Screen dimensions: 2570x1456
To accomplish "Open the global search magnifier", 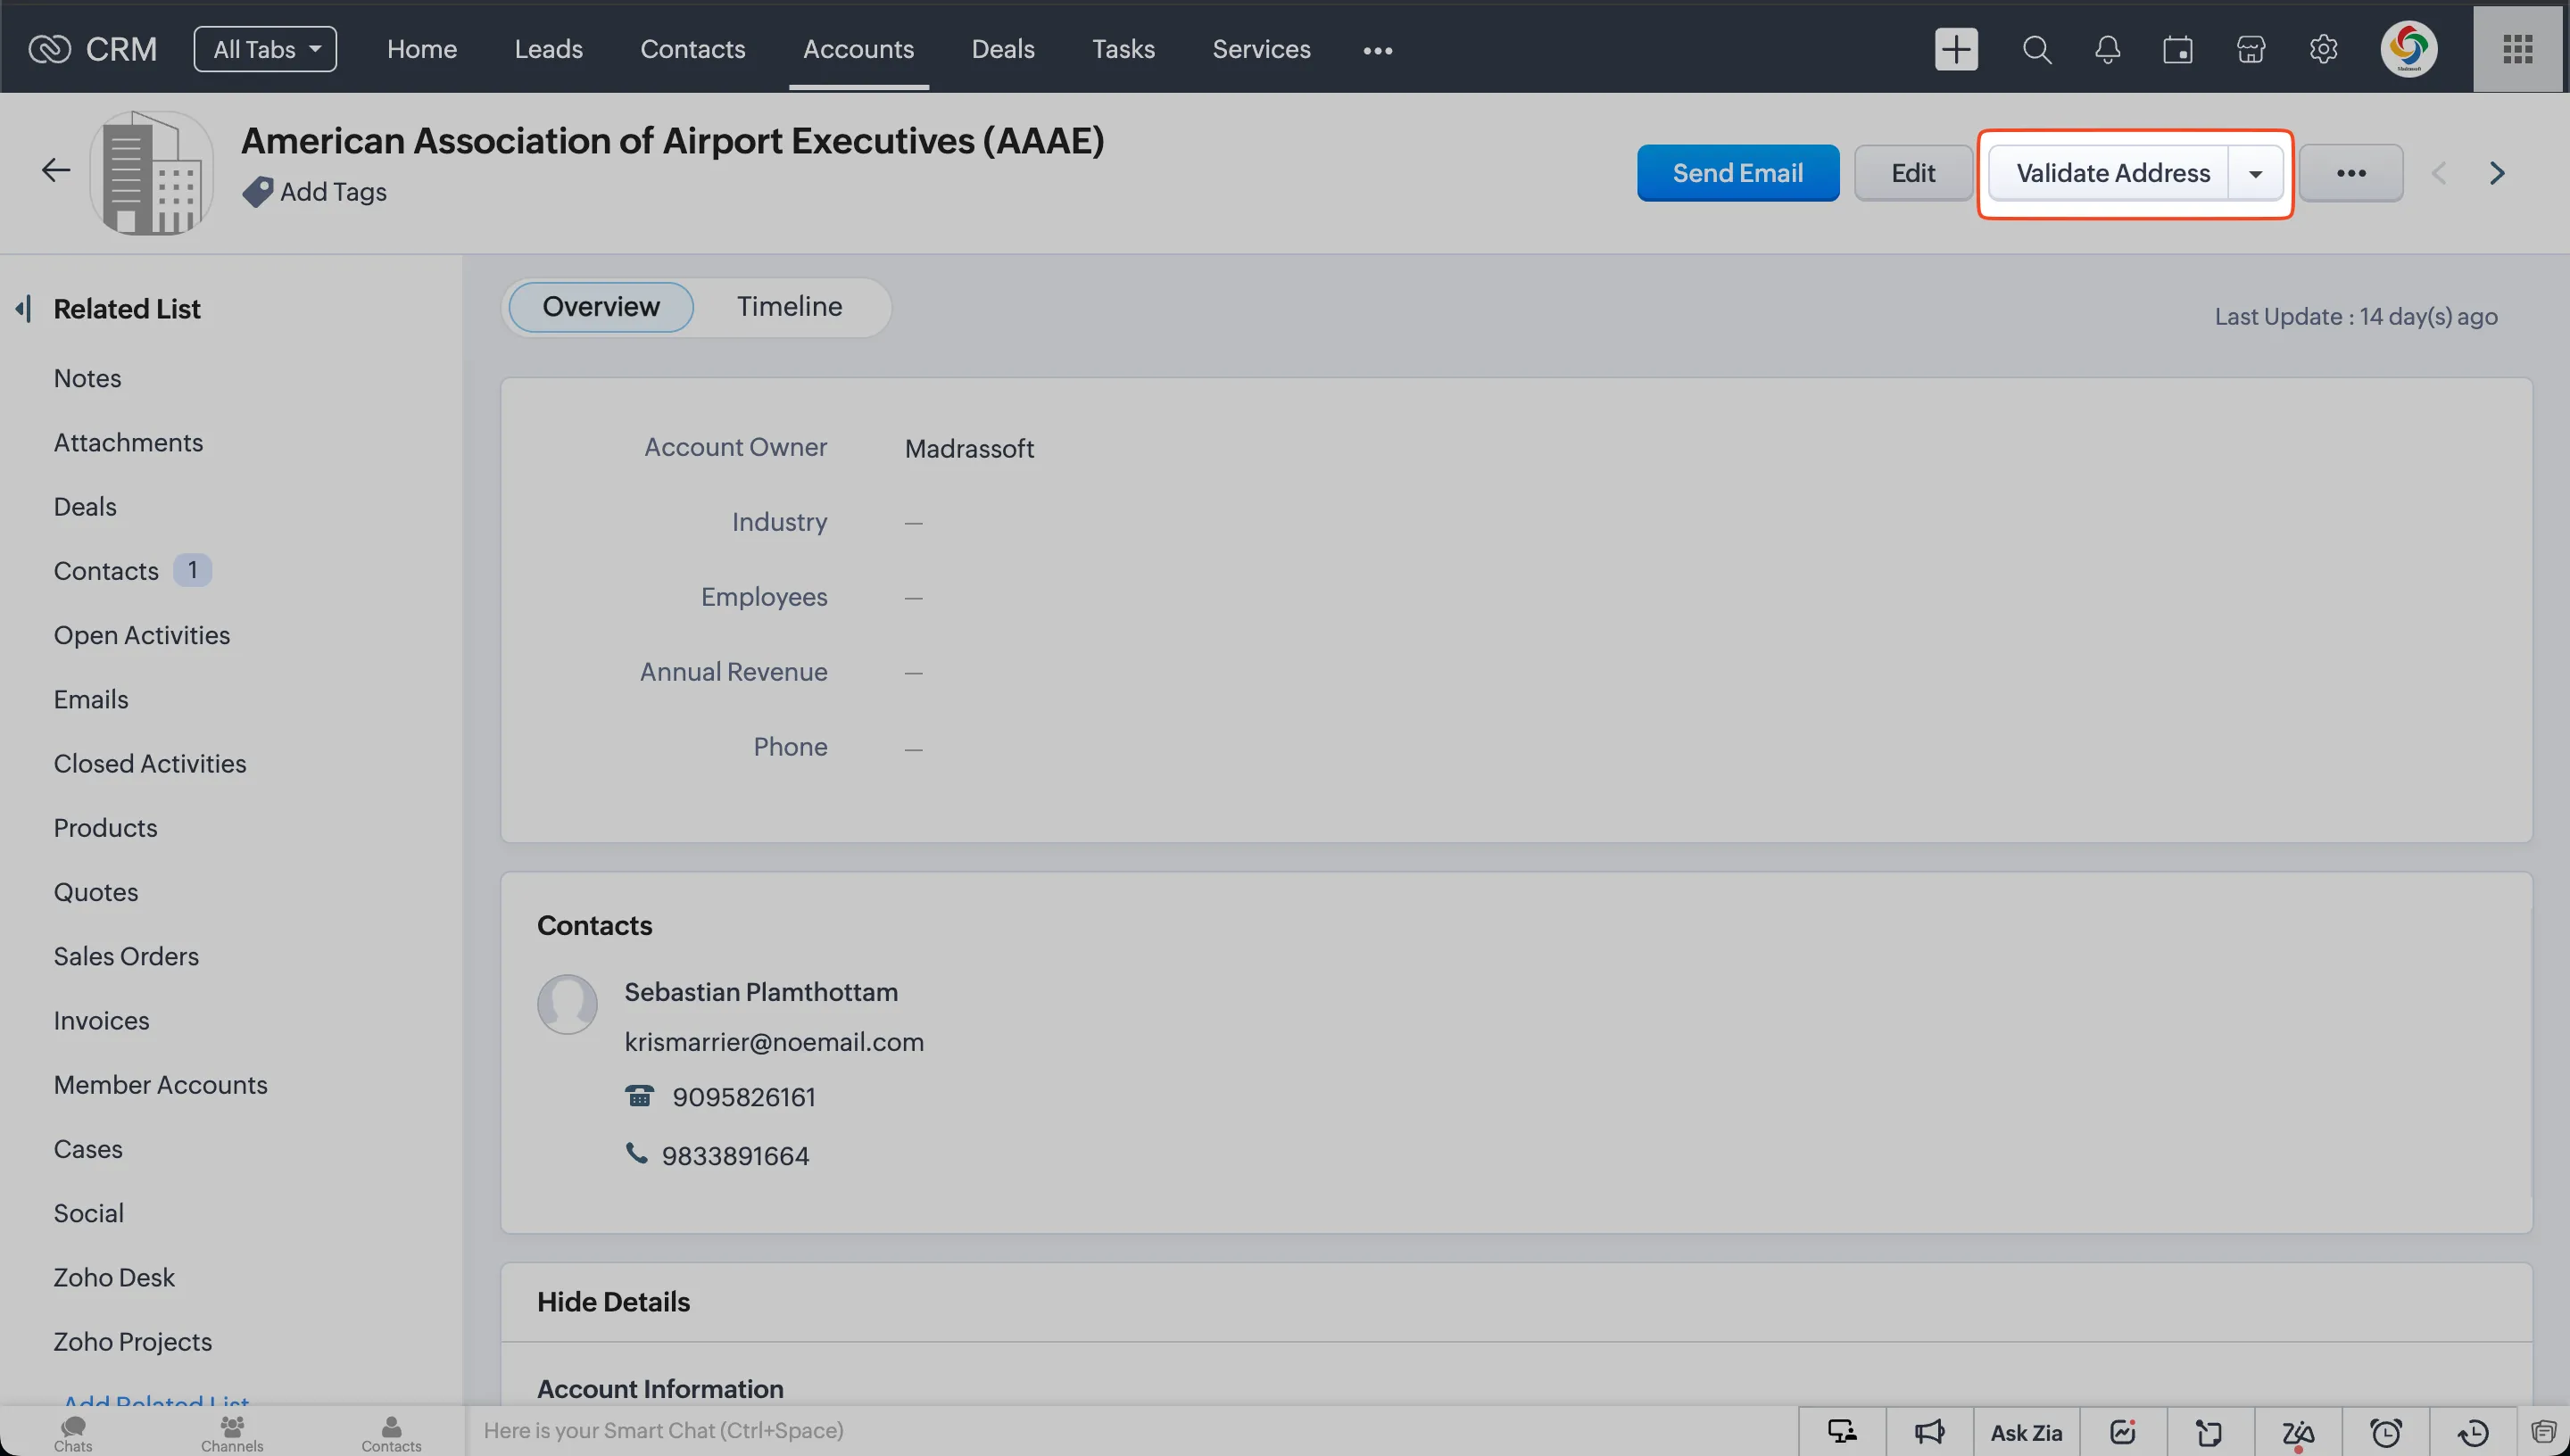I will [2037, 49].
